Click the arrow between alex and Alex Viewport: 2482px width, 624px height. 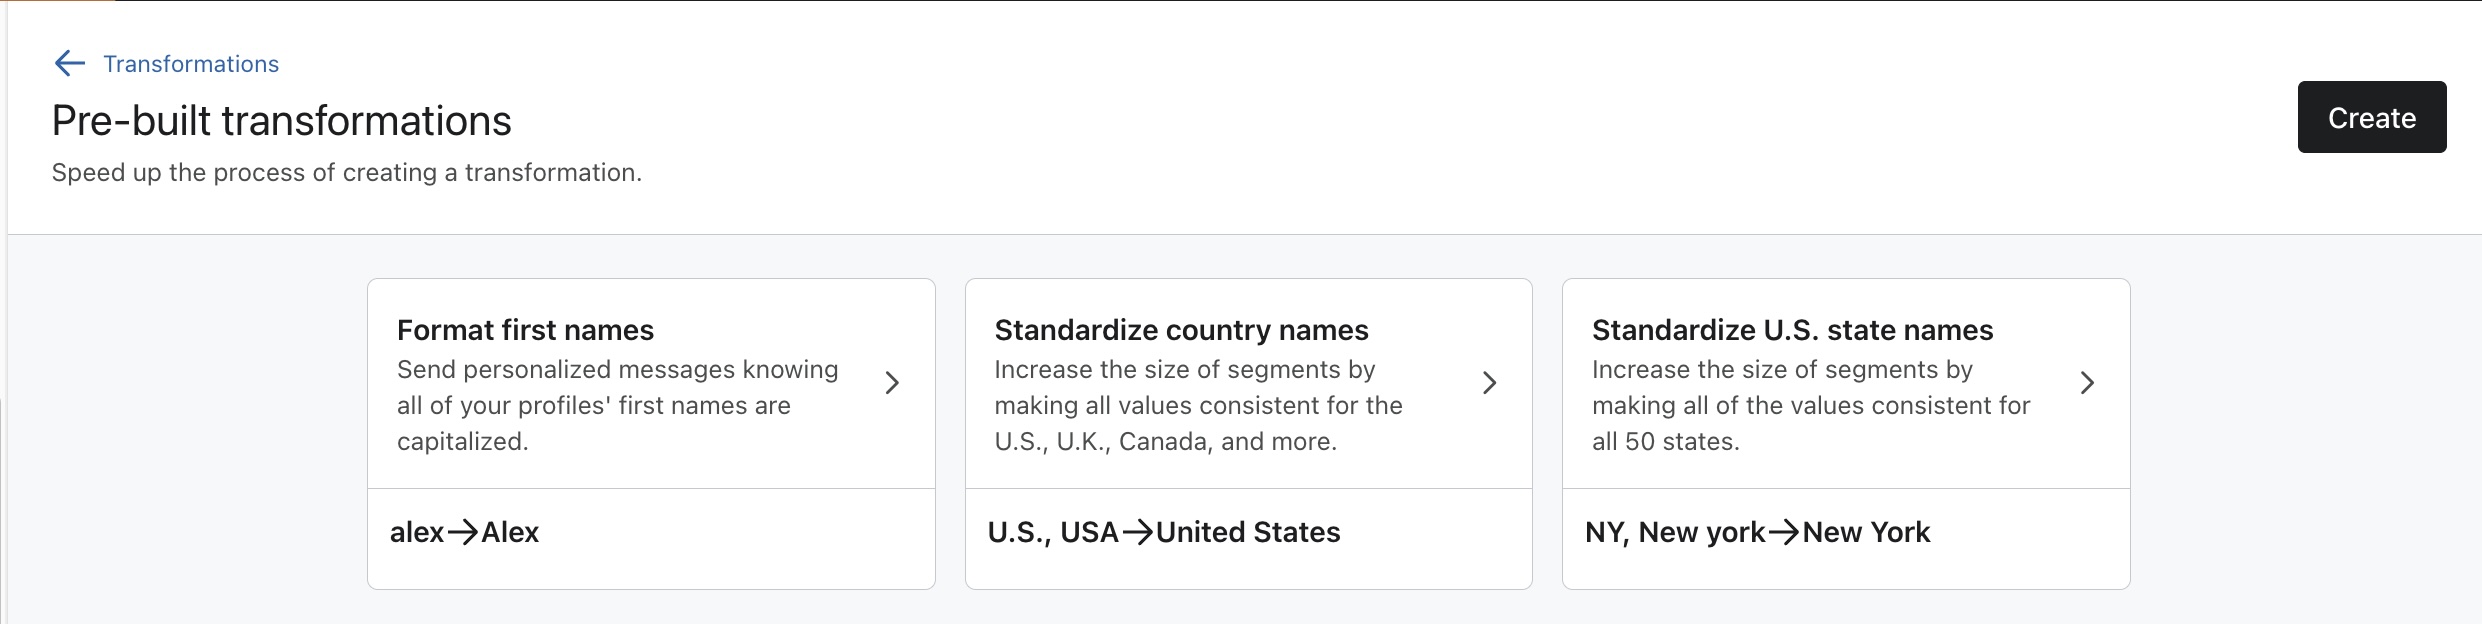pyautogui.click(x=462, y=532)
